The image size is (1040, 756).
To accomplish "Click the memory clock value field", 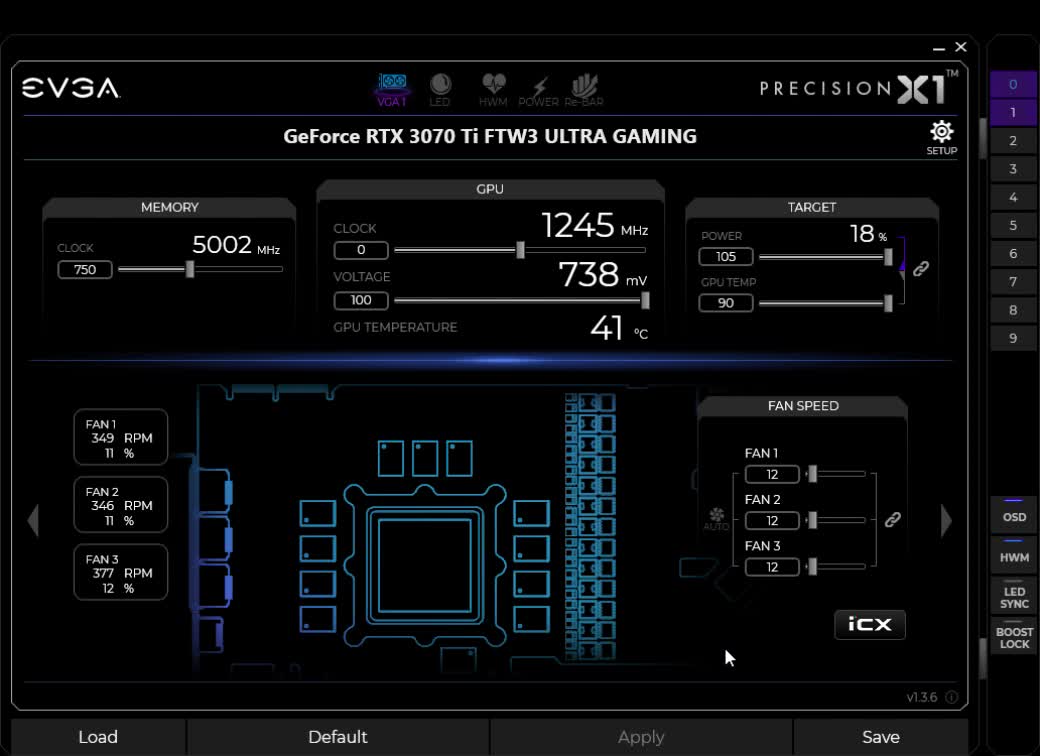I will 85,269.
